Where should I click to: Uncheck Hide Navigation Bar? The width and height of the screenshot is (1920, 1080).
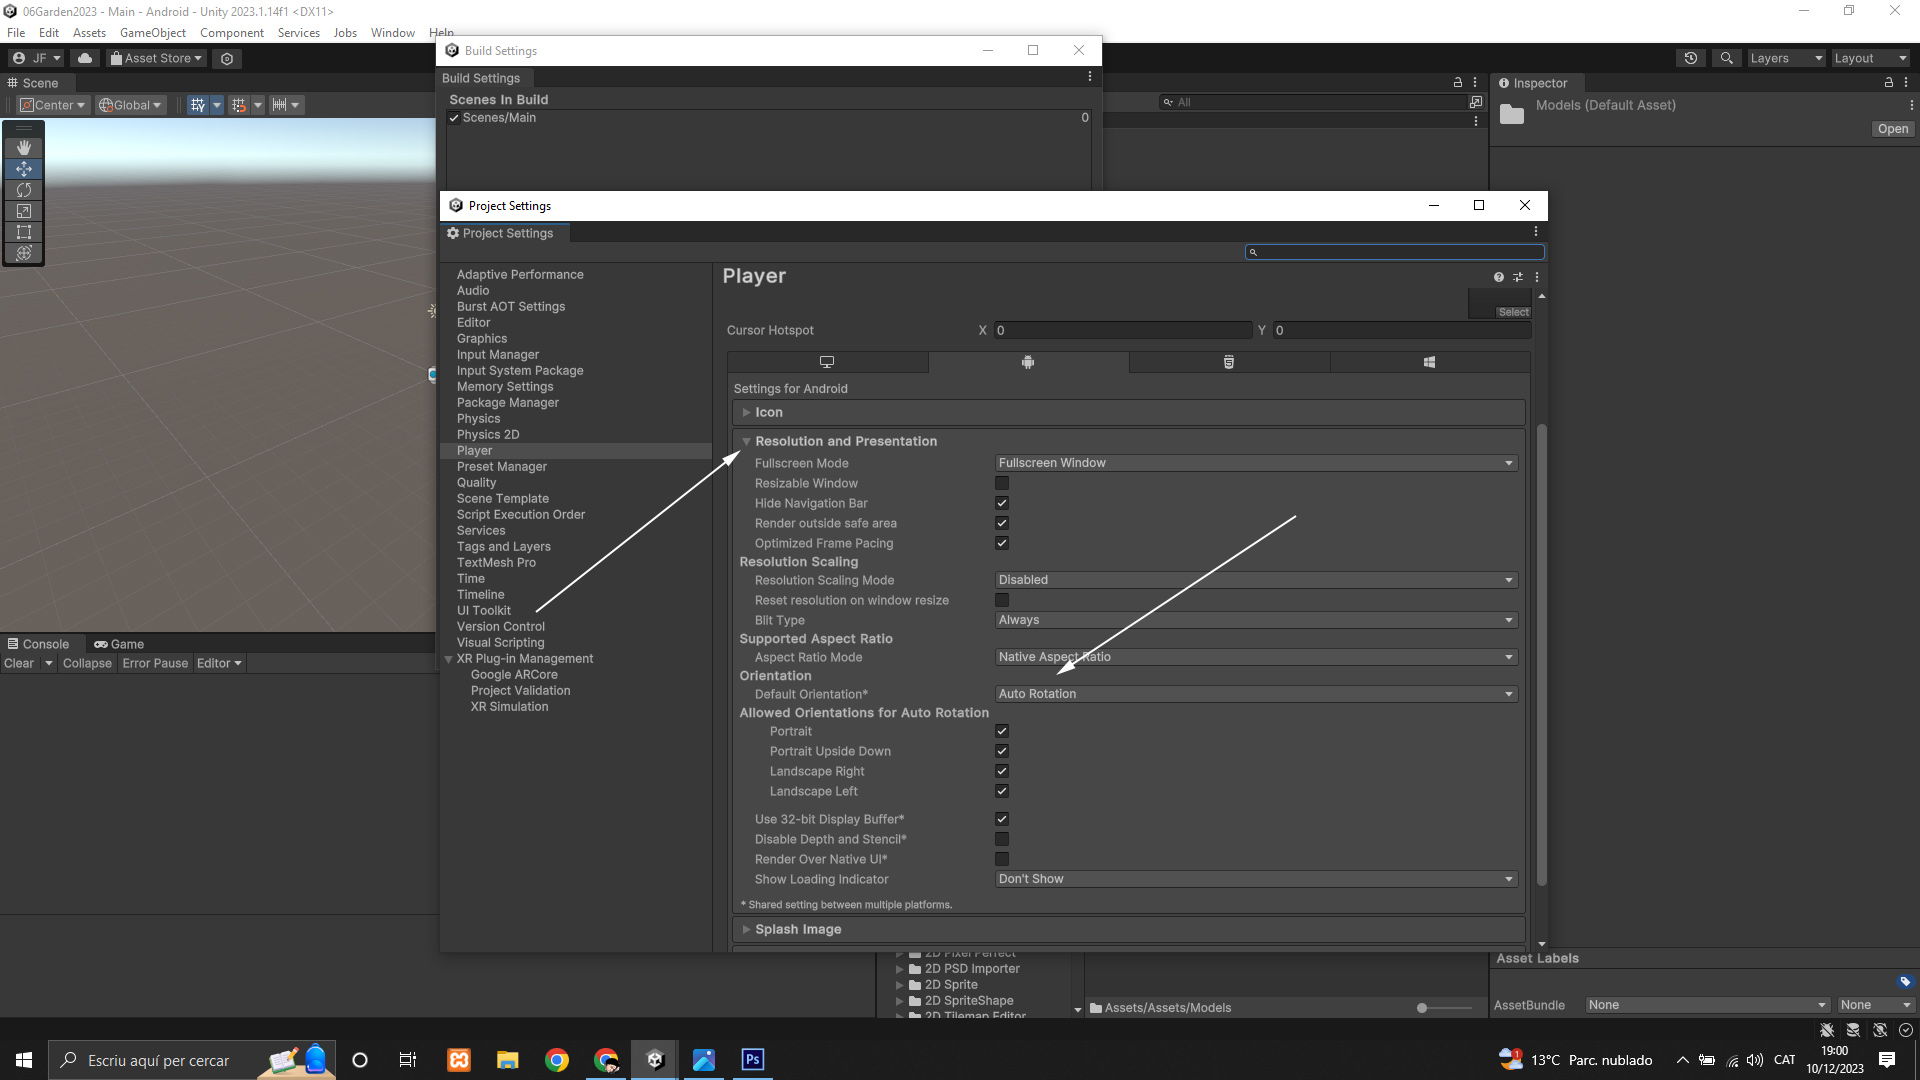pyautogui.click(x=1002, y=503)
